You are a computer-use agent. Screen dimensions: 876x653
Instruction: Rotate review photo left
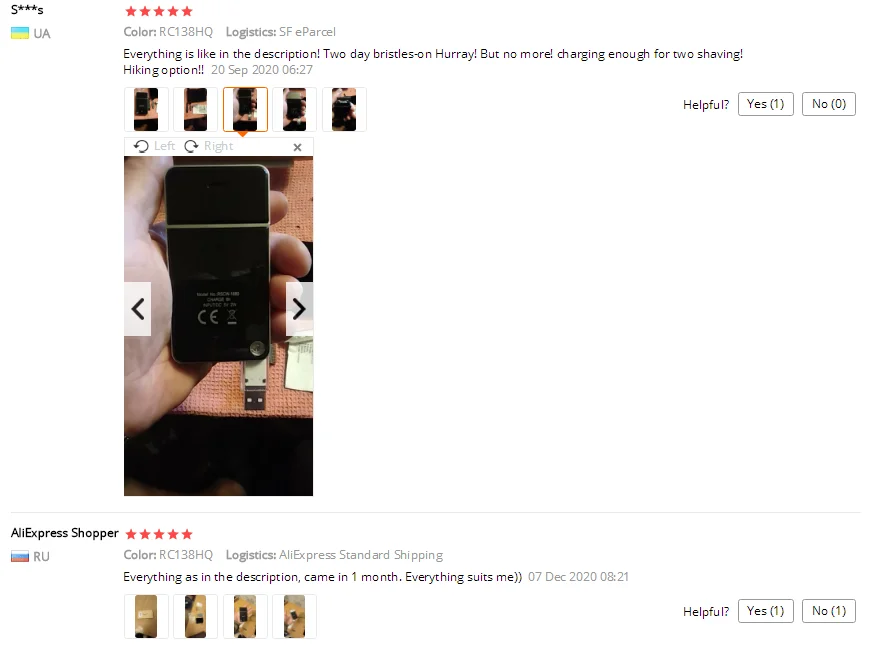pyautogui.click(x=154, y=146)
